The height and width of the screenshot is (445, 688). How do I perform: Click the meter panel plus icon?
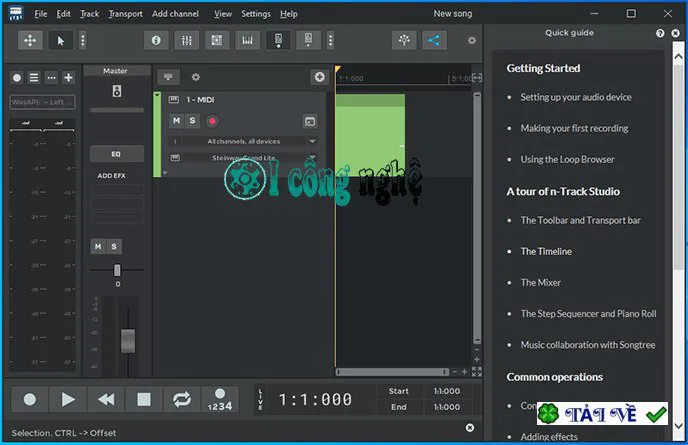coord(68,78)
